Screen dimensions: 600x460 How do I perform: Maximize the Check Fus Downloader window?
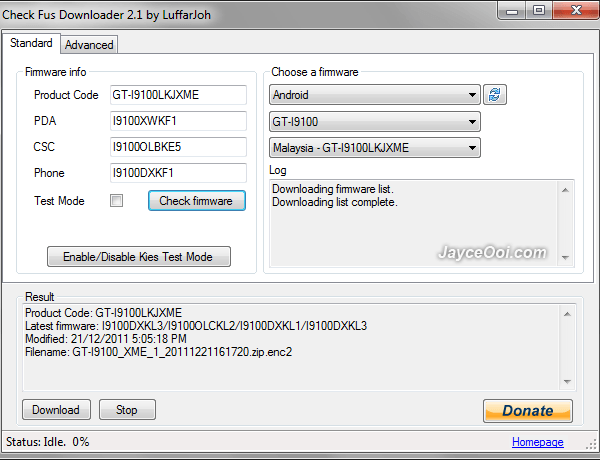pos(539,10)
